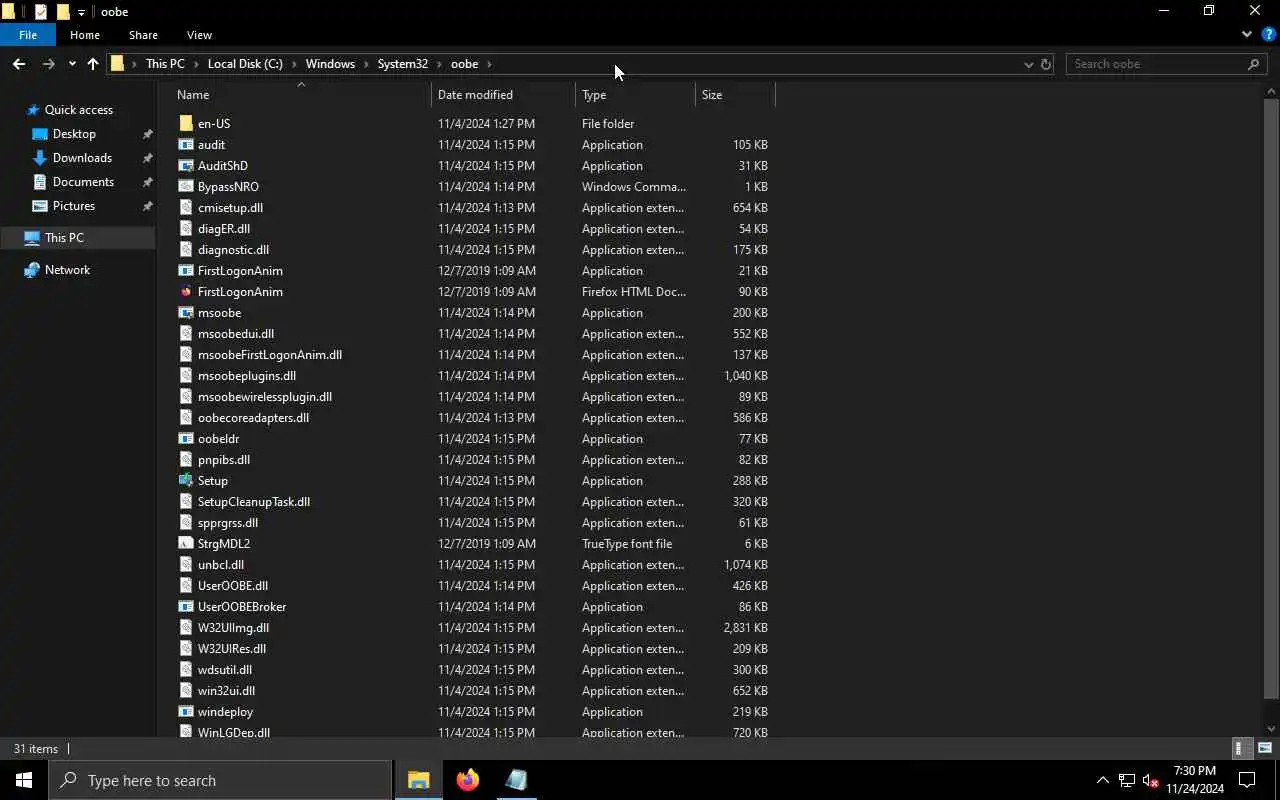Screen dimensions: 1280x800
Task: Go up one folder level
Action: coord(93,64)
